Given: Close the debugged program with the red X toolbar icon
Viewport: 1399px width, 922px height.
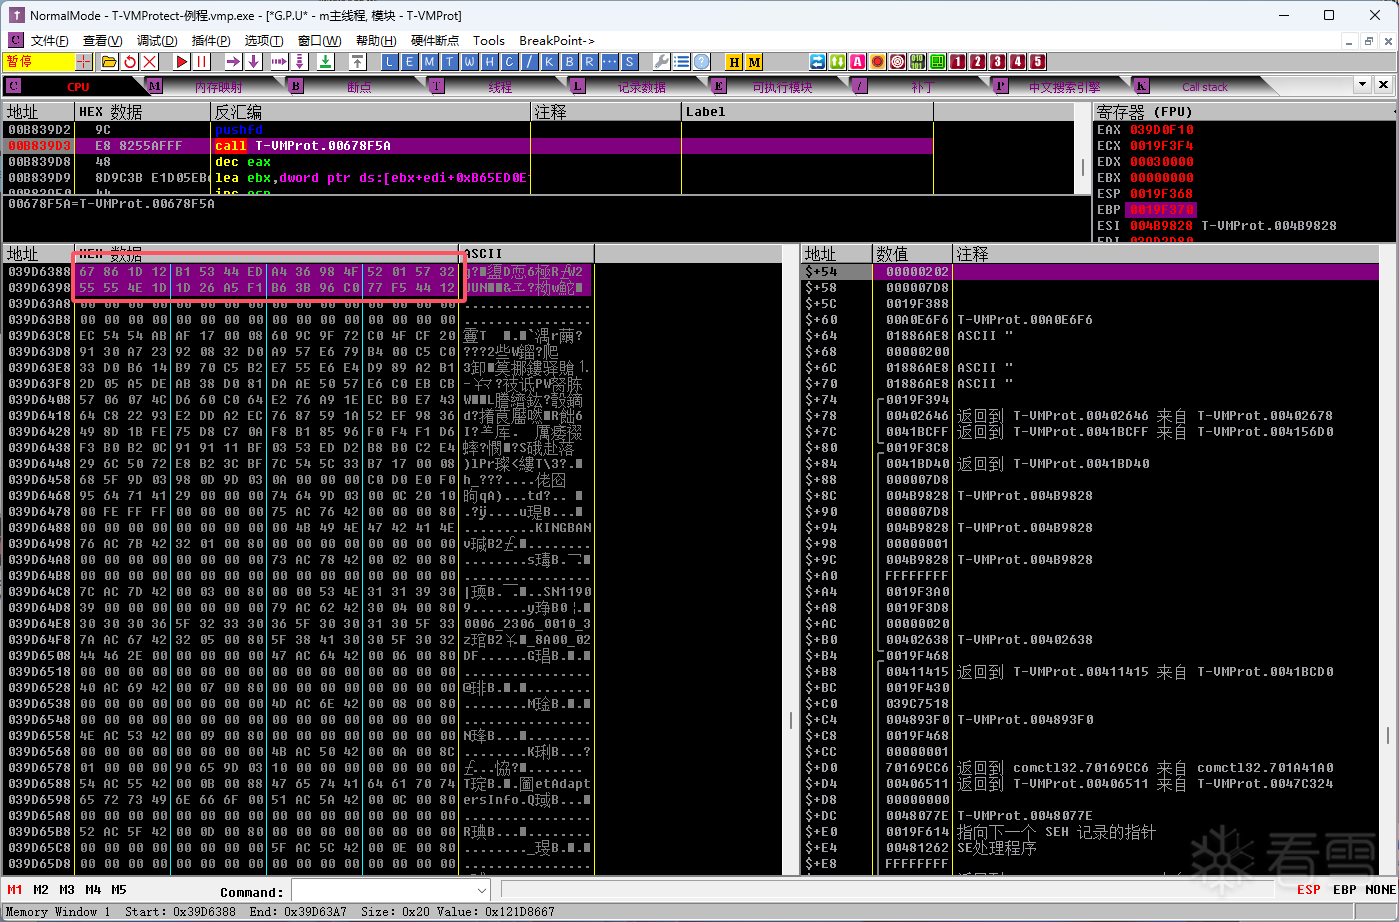Looking at the screenshot, I should (149, 62).
